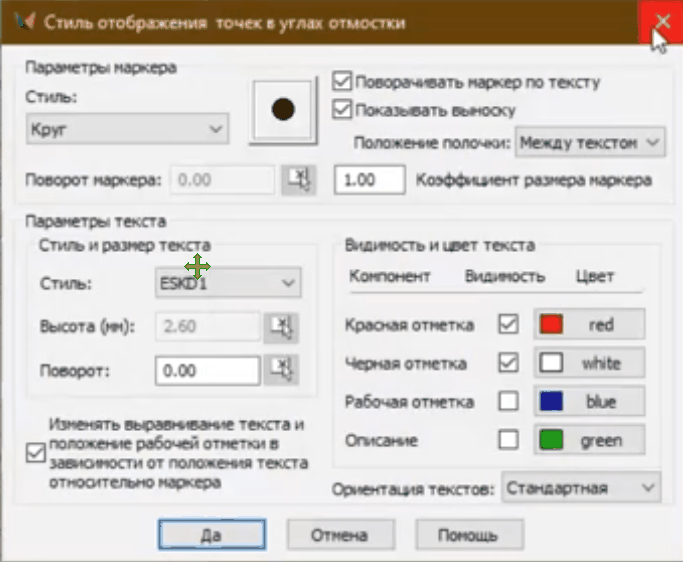Enable visibility checkbox for Описание
The image size is (683, 562).
509,440
